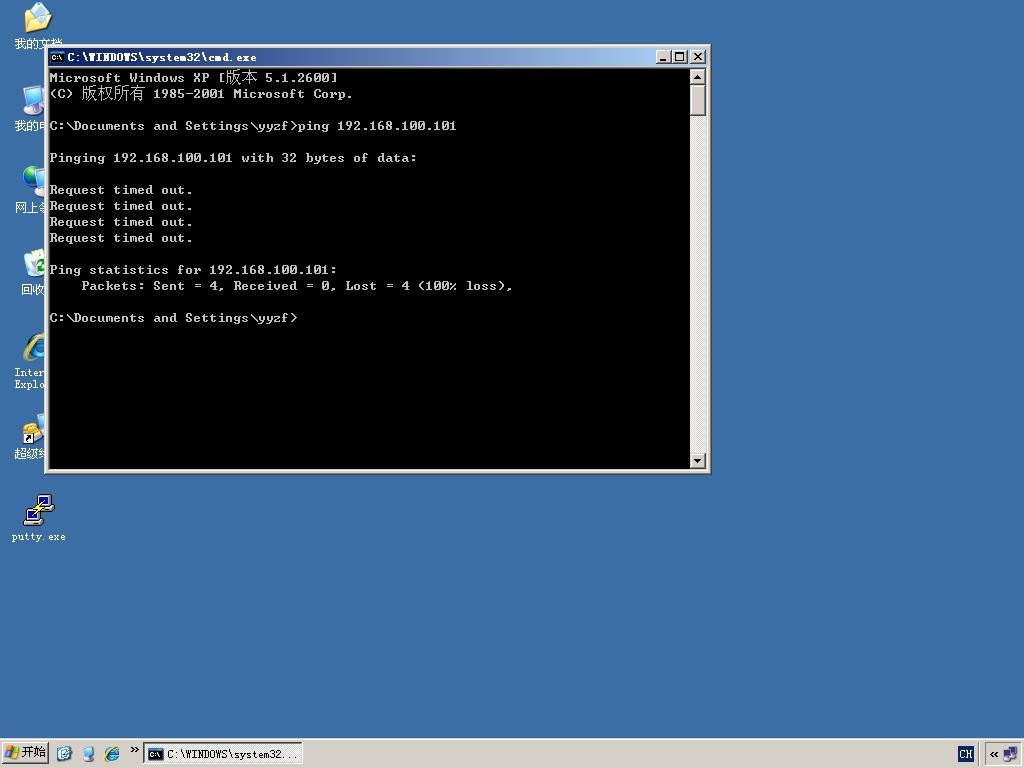Select the My Documents folder desktop icon
Screen dimensions: 1024x768
click(38, 25)
